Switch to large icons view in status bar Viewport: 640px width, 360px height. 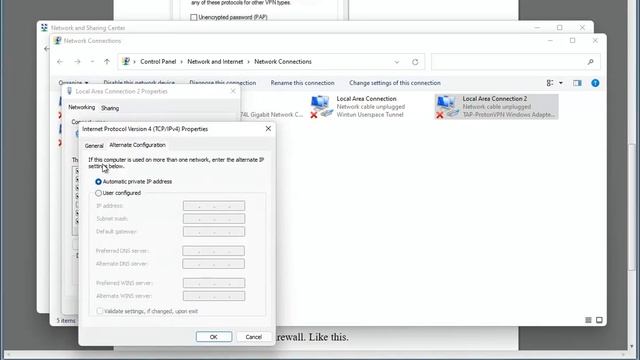pos(599,320)
